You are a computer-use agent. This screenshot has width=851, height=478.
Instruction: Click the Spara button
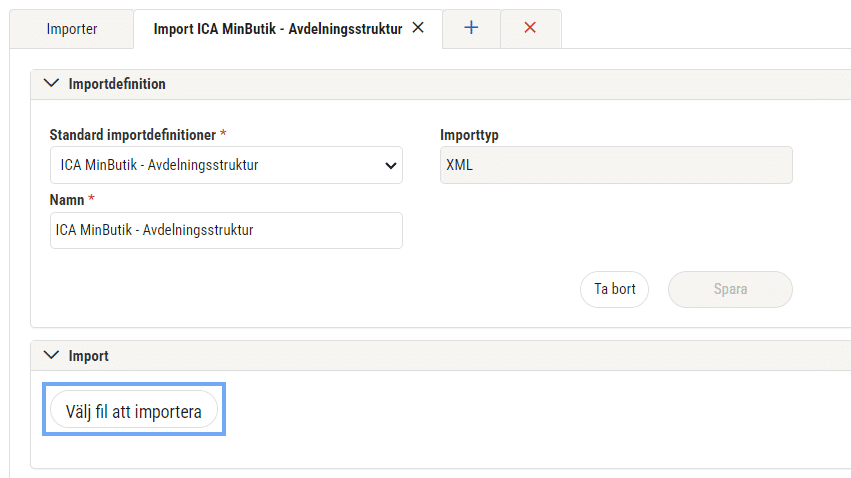730,289
